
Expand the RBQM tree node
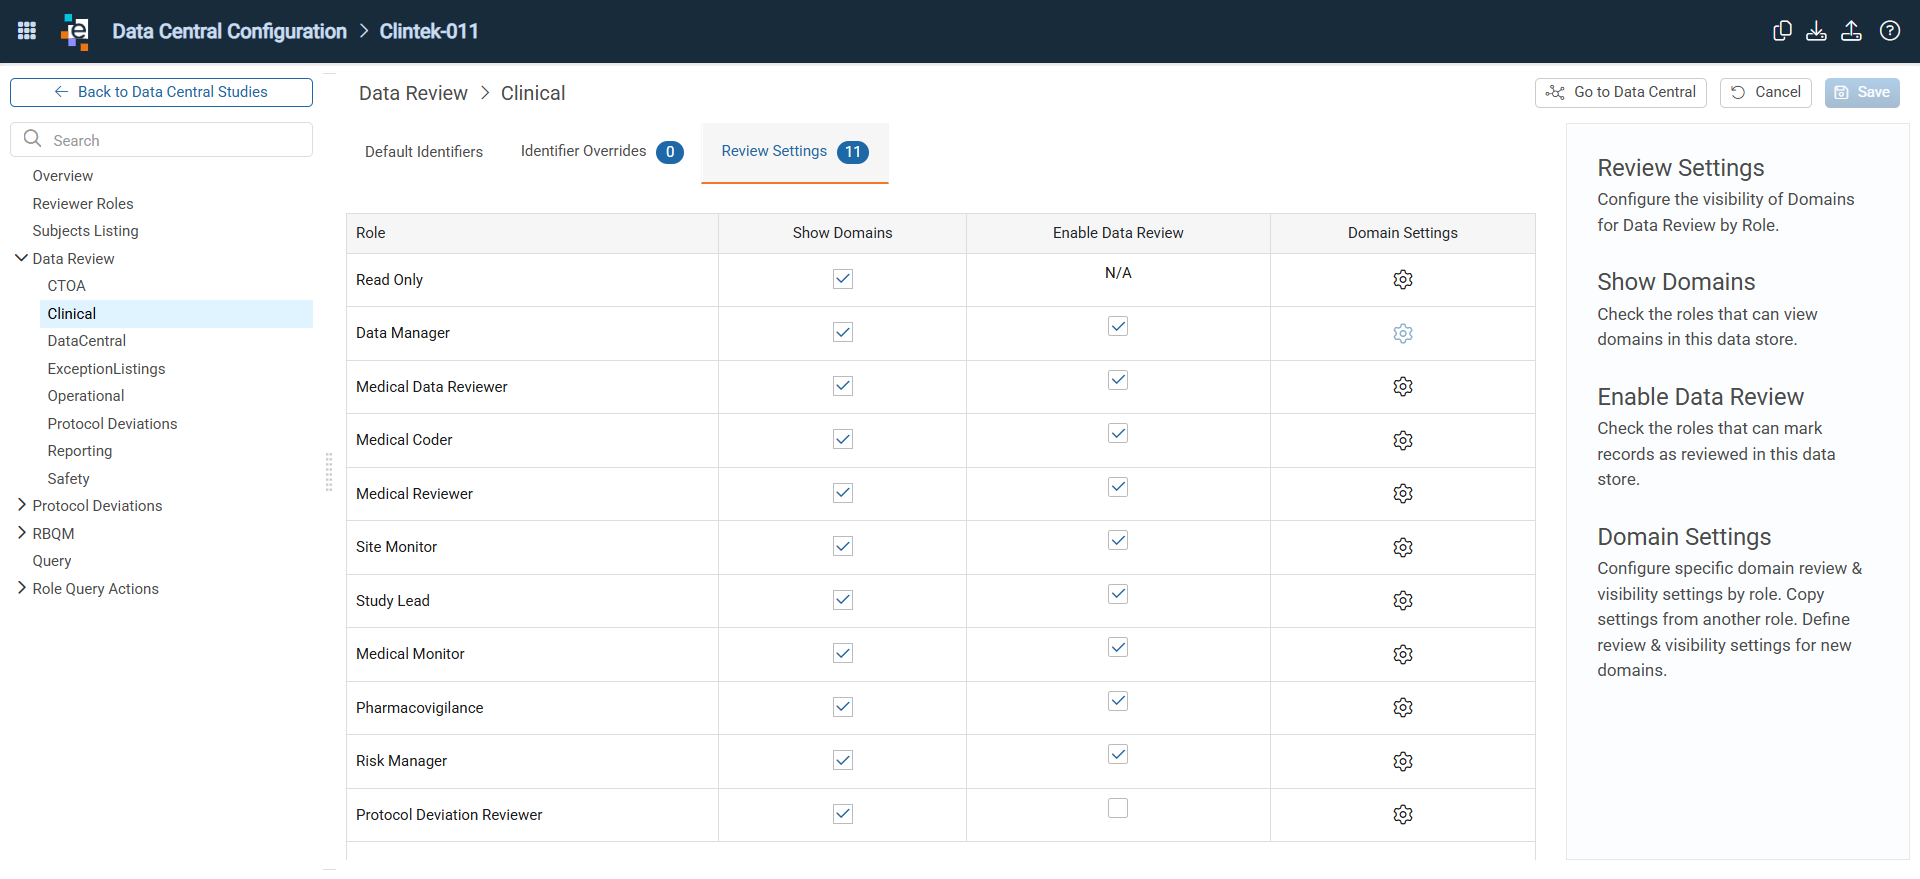pyautogui.click(x=21, y=533)
